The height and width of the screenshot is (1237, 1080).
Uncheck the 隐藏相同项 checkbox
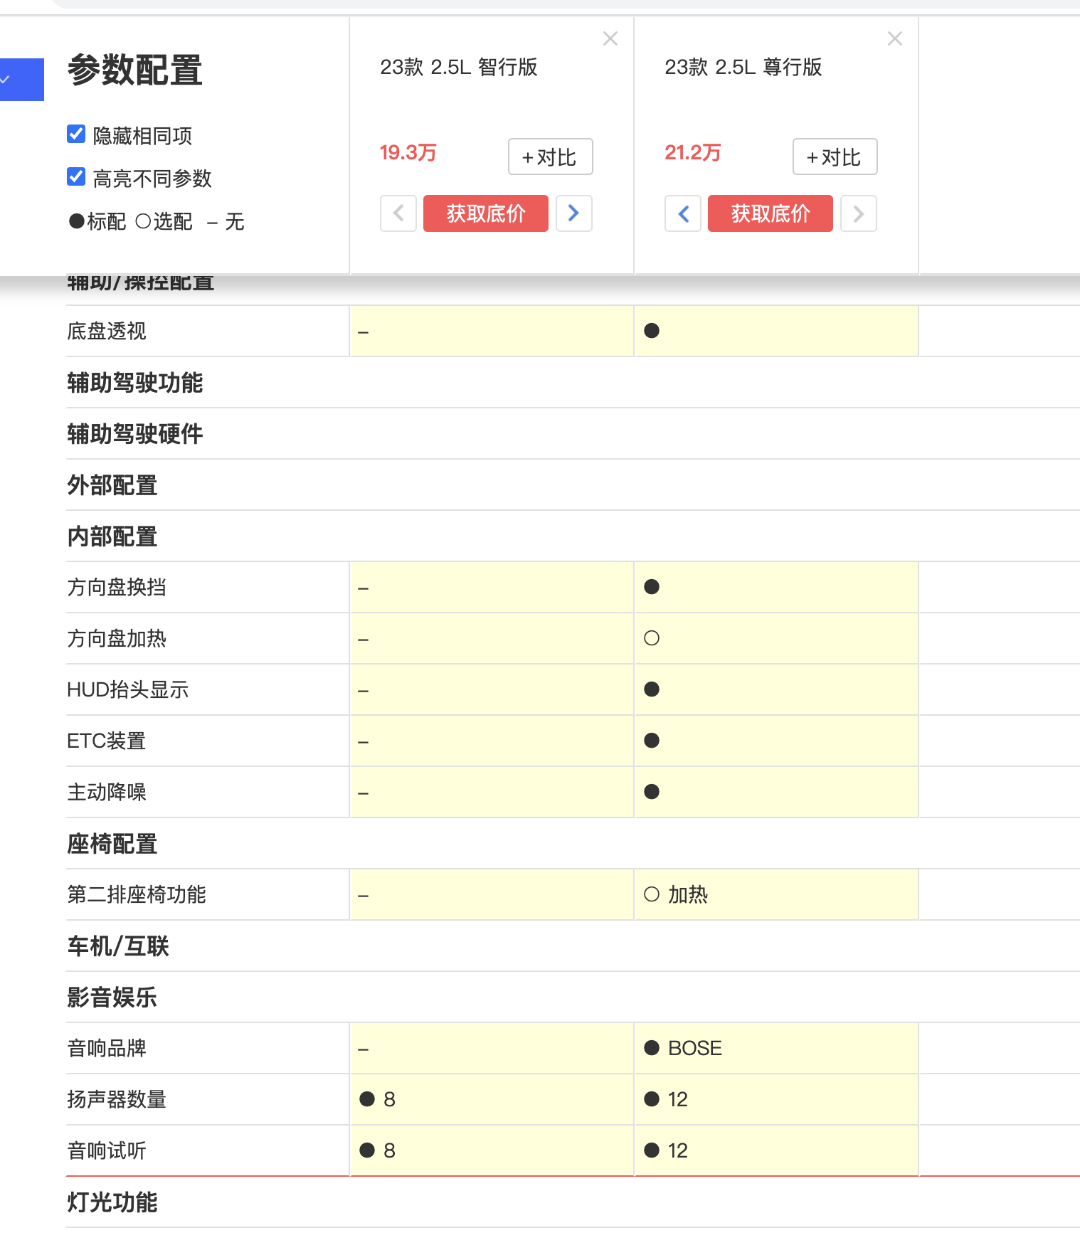[x=76, y=134]
